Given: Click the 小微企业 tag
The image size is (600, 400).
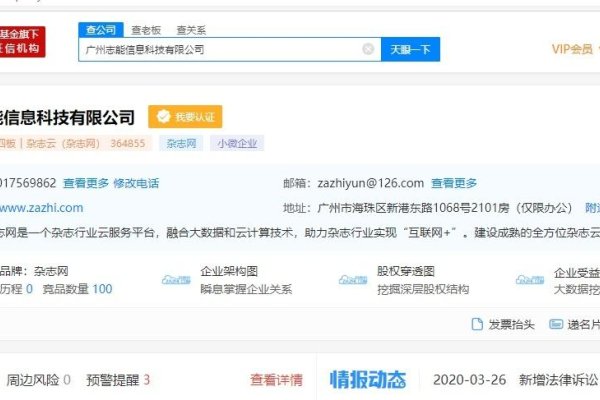Looking at the screenshot, I should click(237, 144).
